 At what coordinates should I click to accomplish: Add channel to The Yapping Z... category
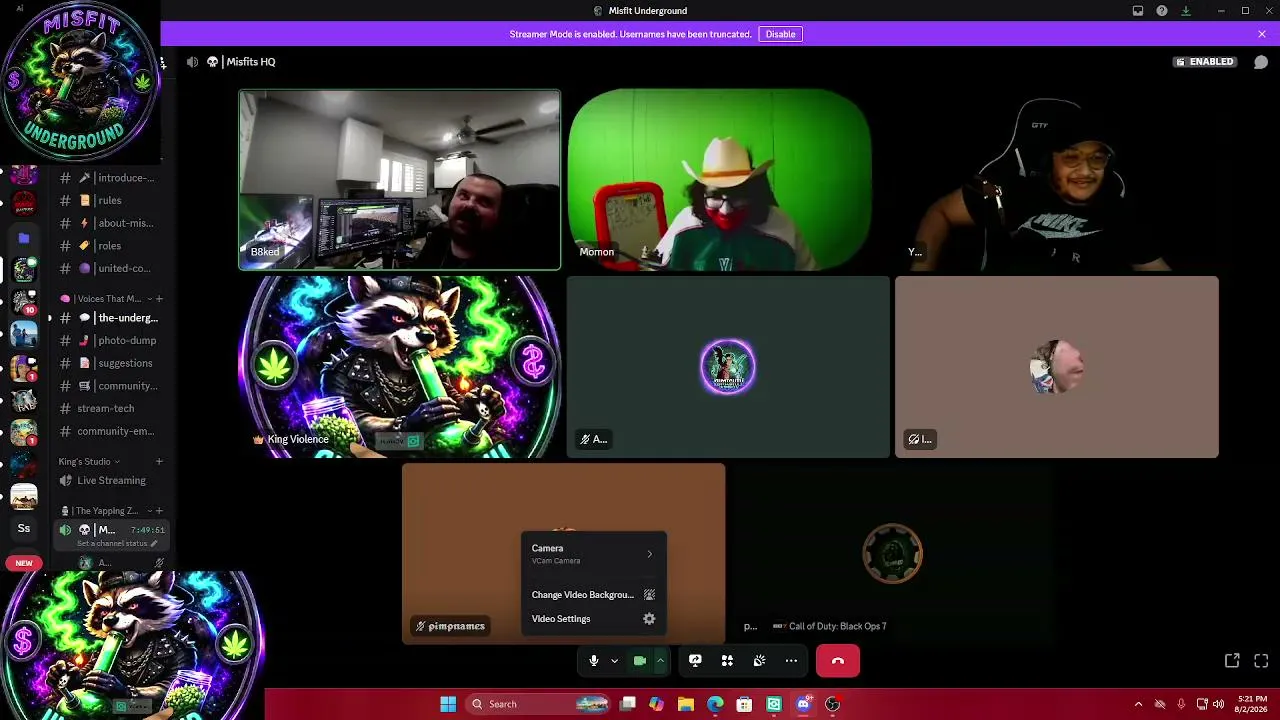click(159, 511)
